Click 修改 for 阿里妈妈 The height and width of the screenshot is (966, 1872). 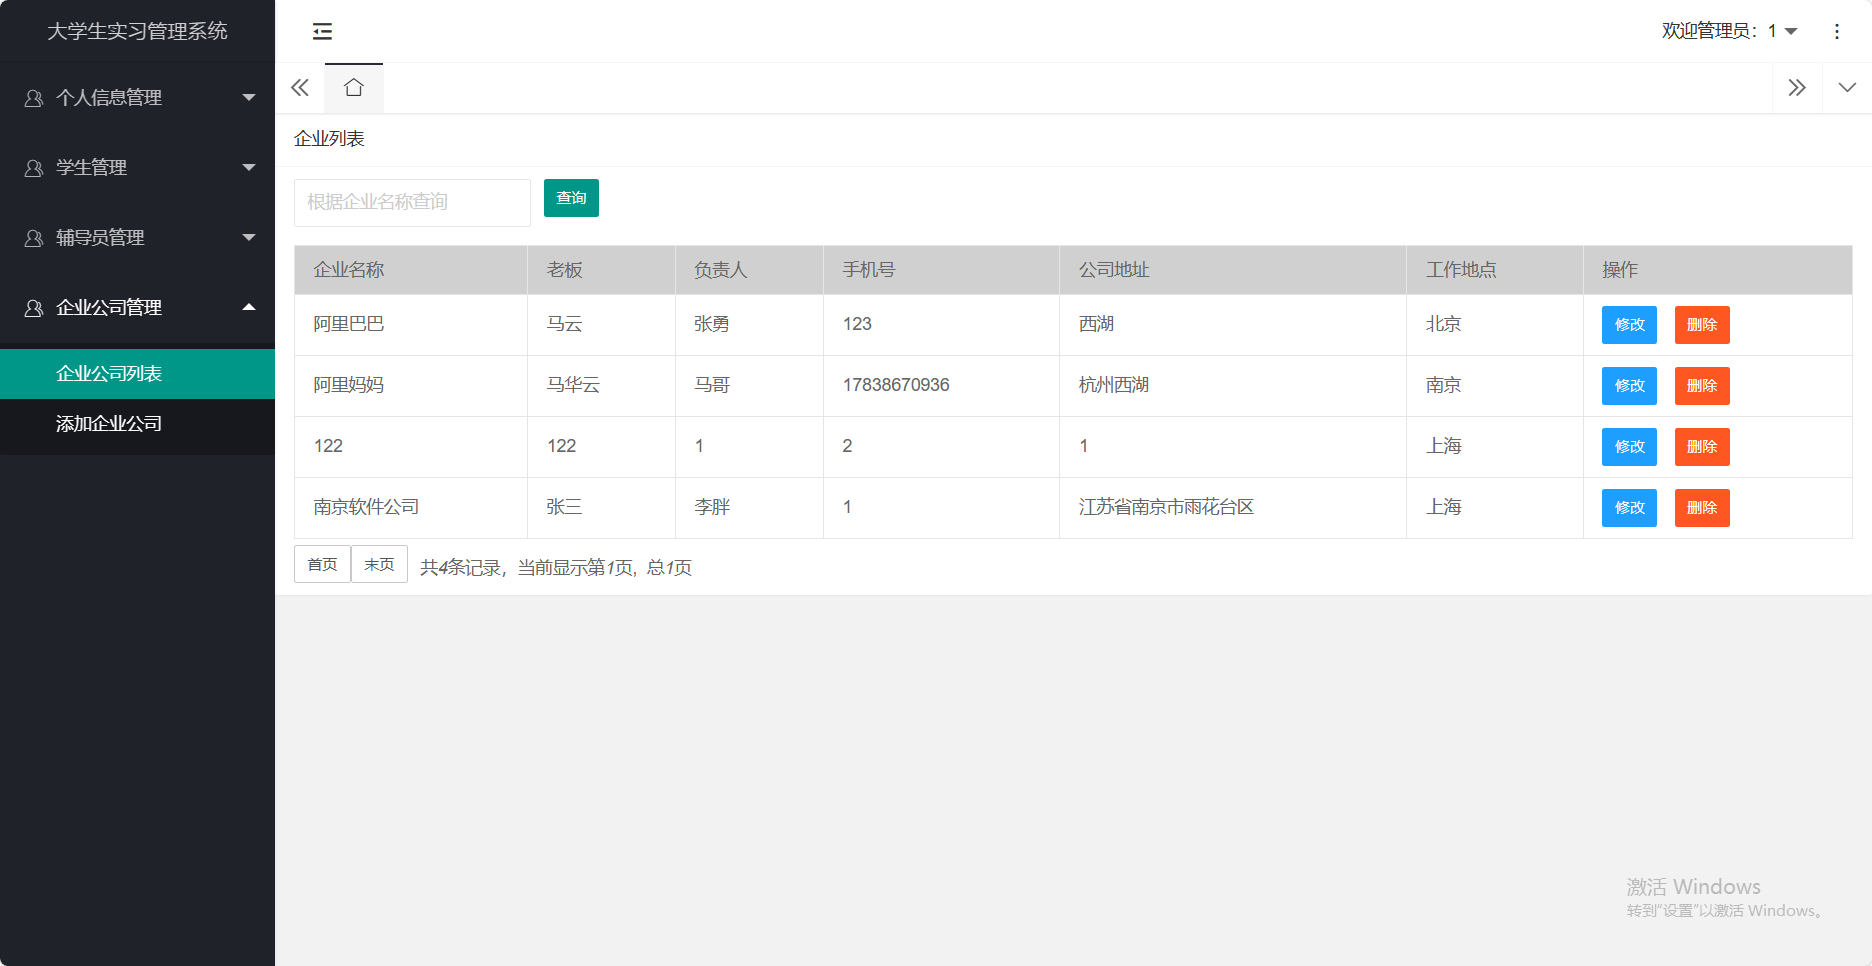[1629, 386]
